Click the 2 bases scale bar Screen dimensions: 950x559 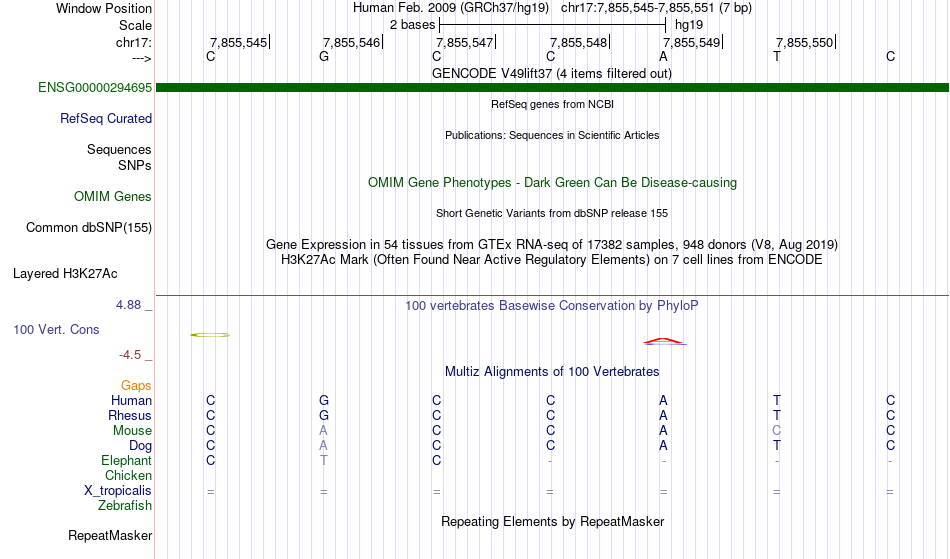click(x=552, y=25)
